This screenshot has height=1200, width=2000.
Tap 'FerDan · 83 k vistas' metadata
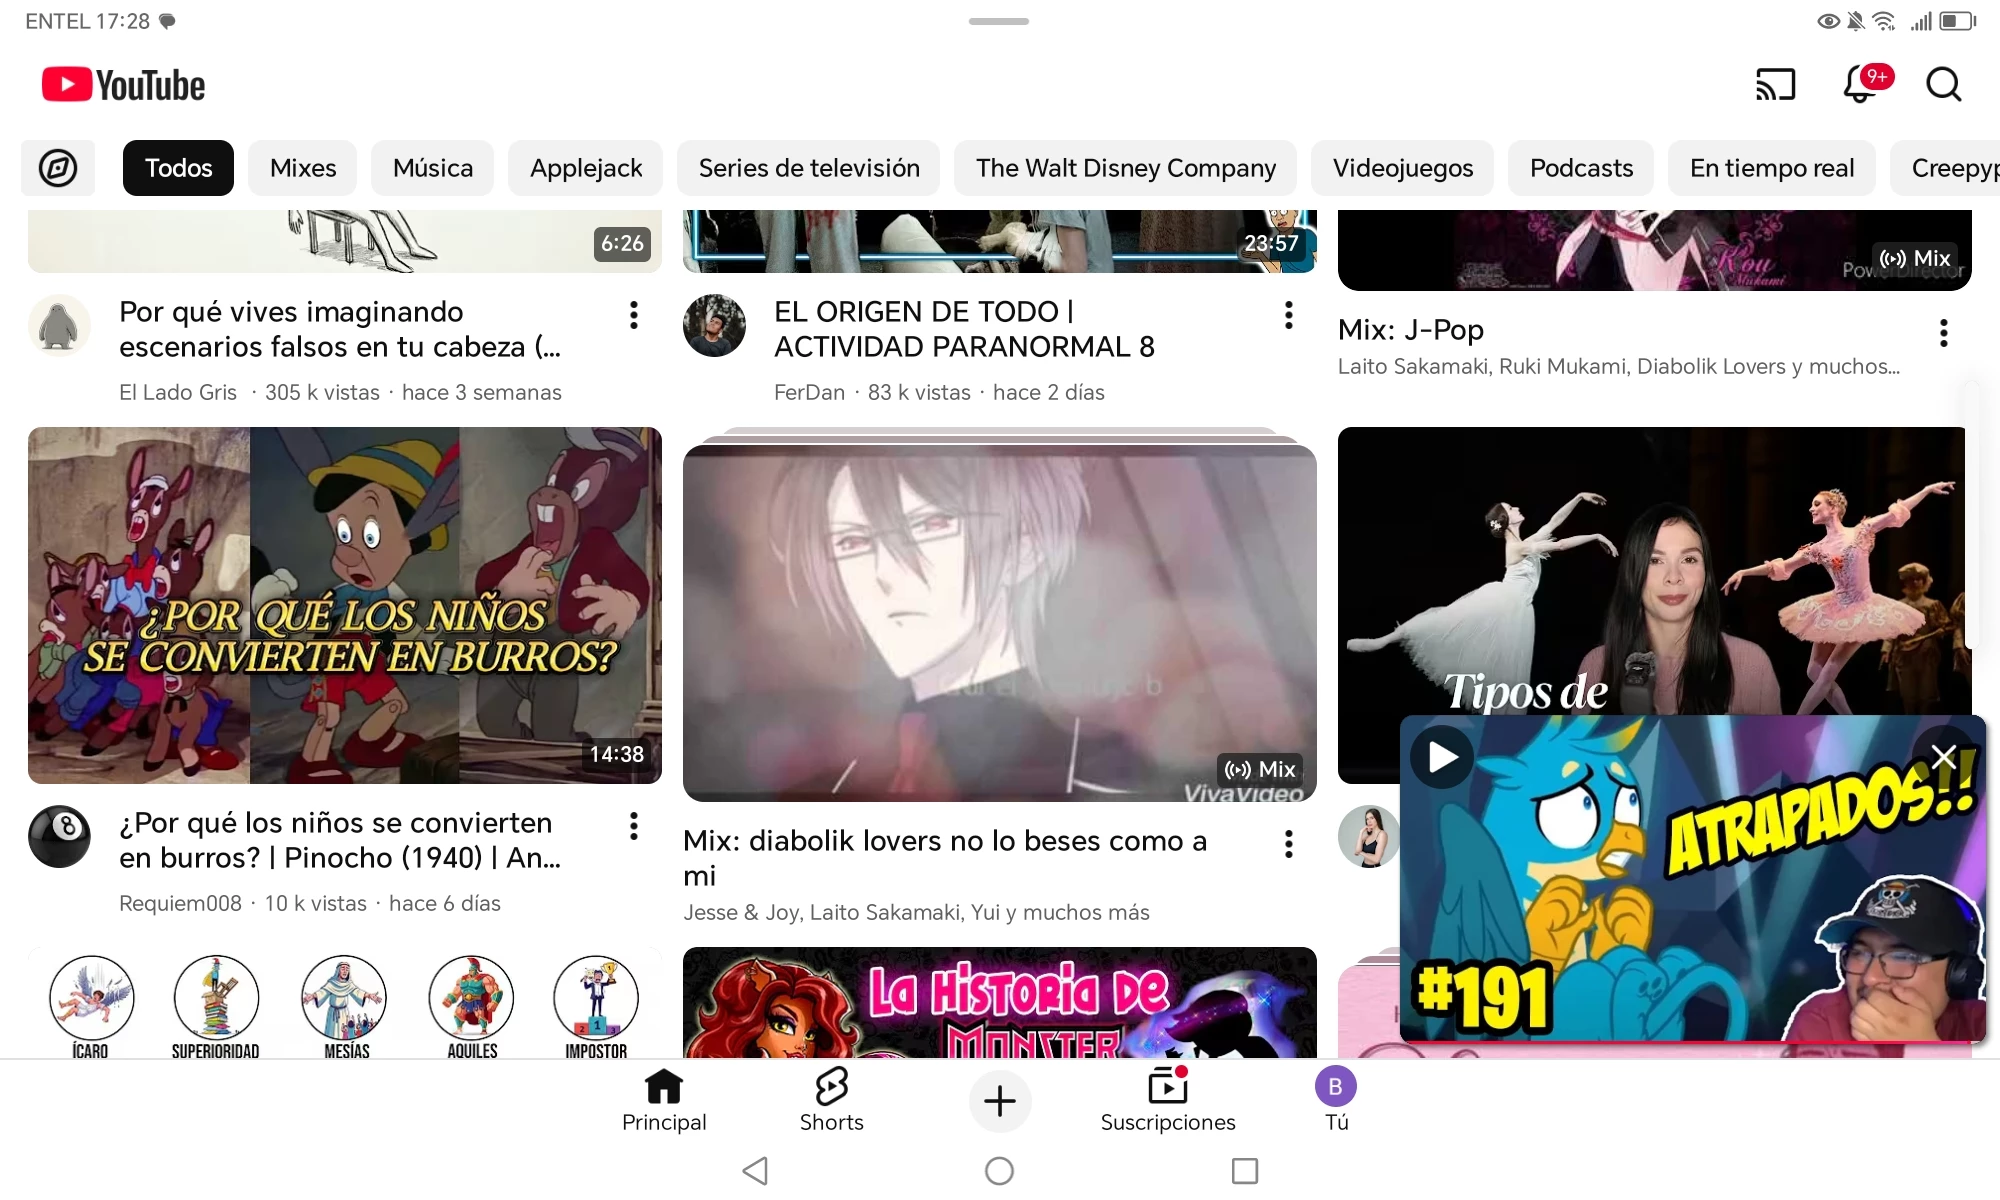[x=939, y=392]
